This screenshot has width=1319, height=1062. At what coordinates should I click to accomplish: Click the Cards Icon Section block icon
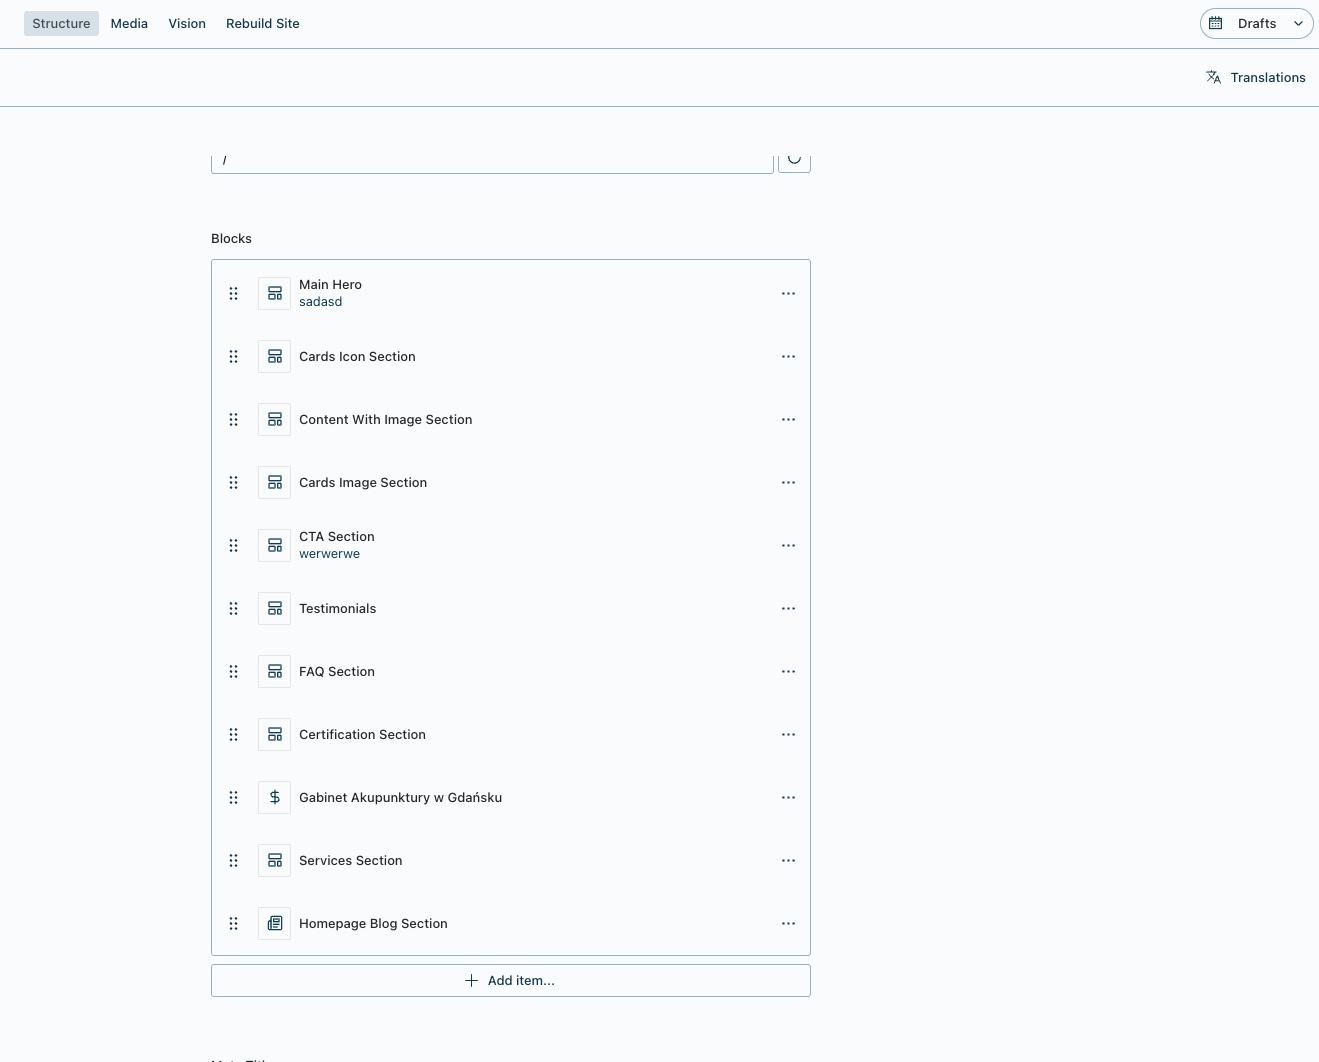(274, 357)
